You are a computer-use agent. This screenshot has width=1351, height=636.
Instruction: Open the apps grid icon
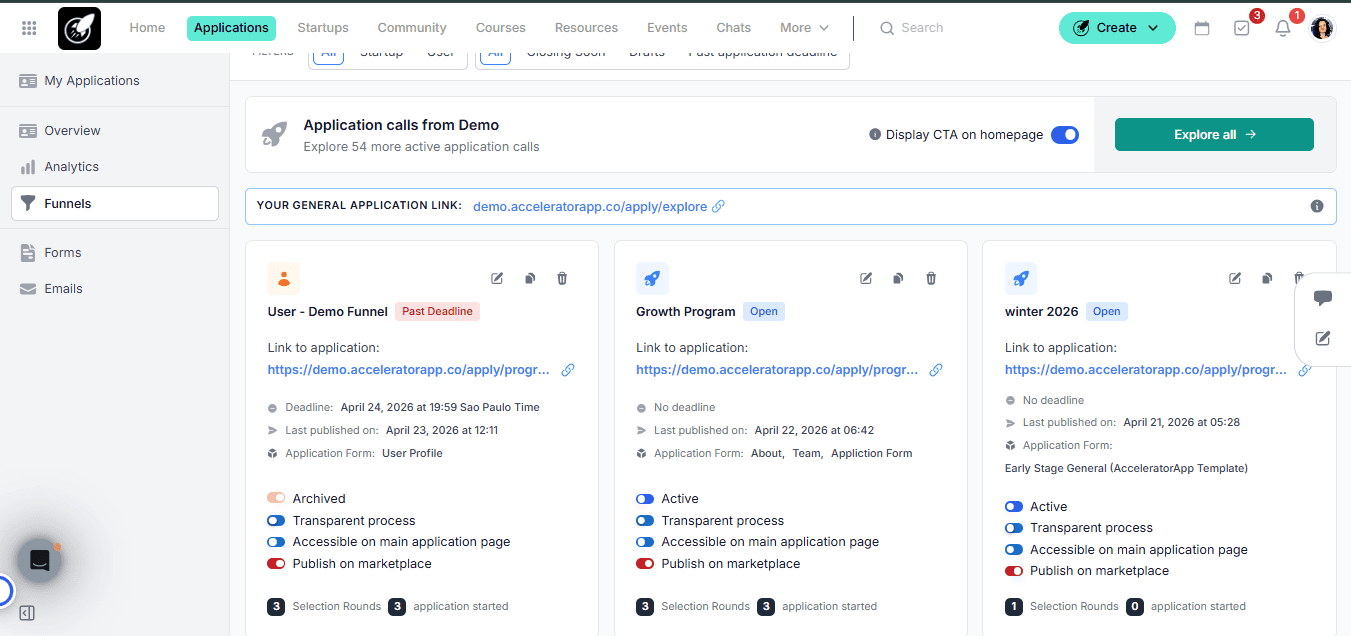pyautogui.click(x=29, y=28)
